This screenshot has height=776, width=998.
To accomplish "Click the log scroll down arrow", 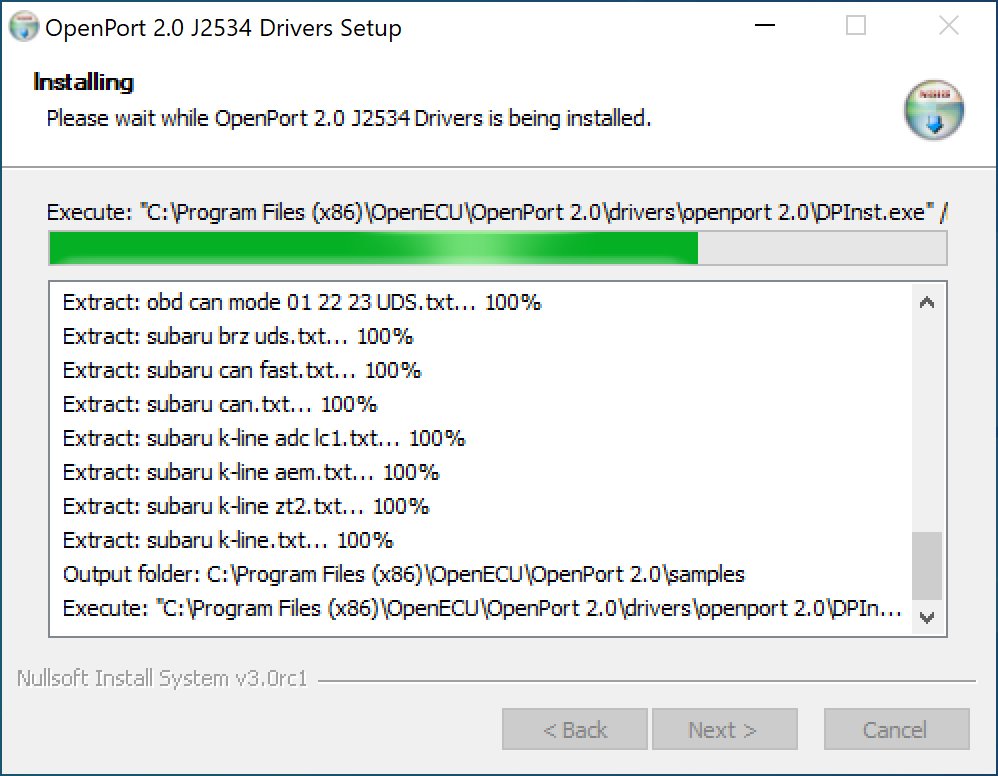I will pyautogui.click(x=927, y=617).
